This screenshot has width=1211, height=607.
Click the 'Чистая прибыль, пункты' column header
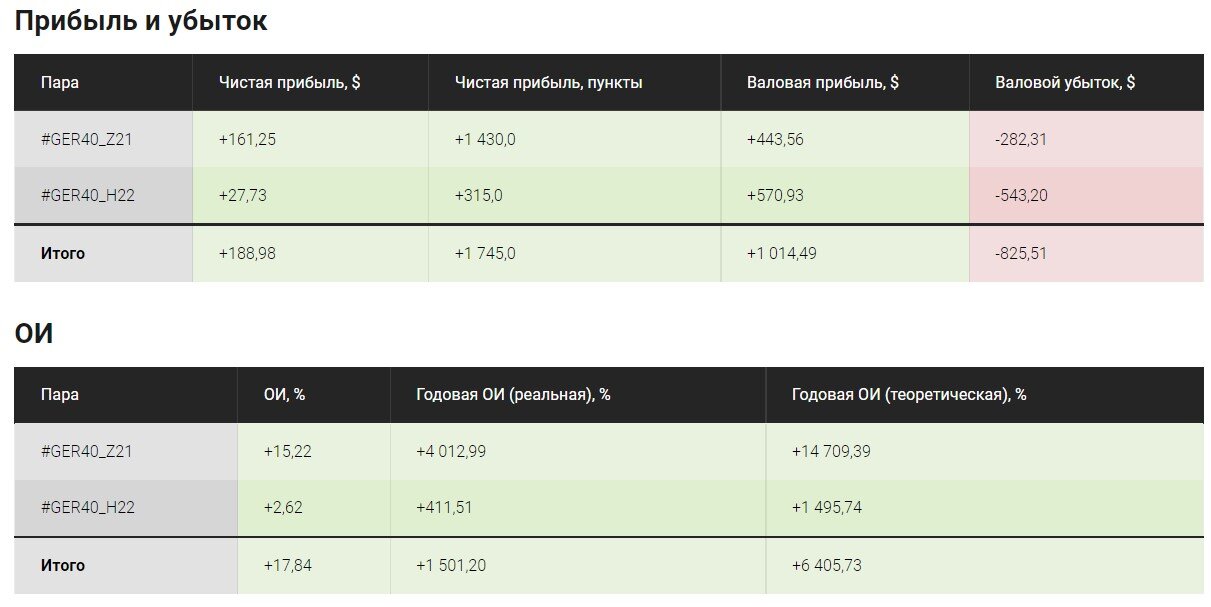[548, 83]
